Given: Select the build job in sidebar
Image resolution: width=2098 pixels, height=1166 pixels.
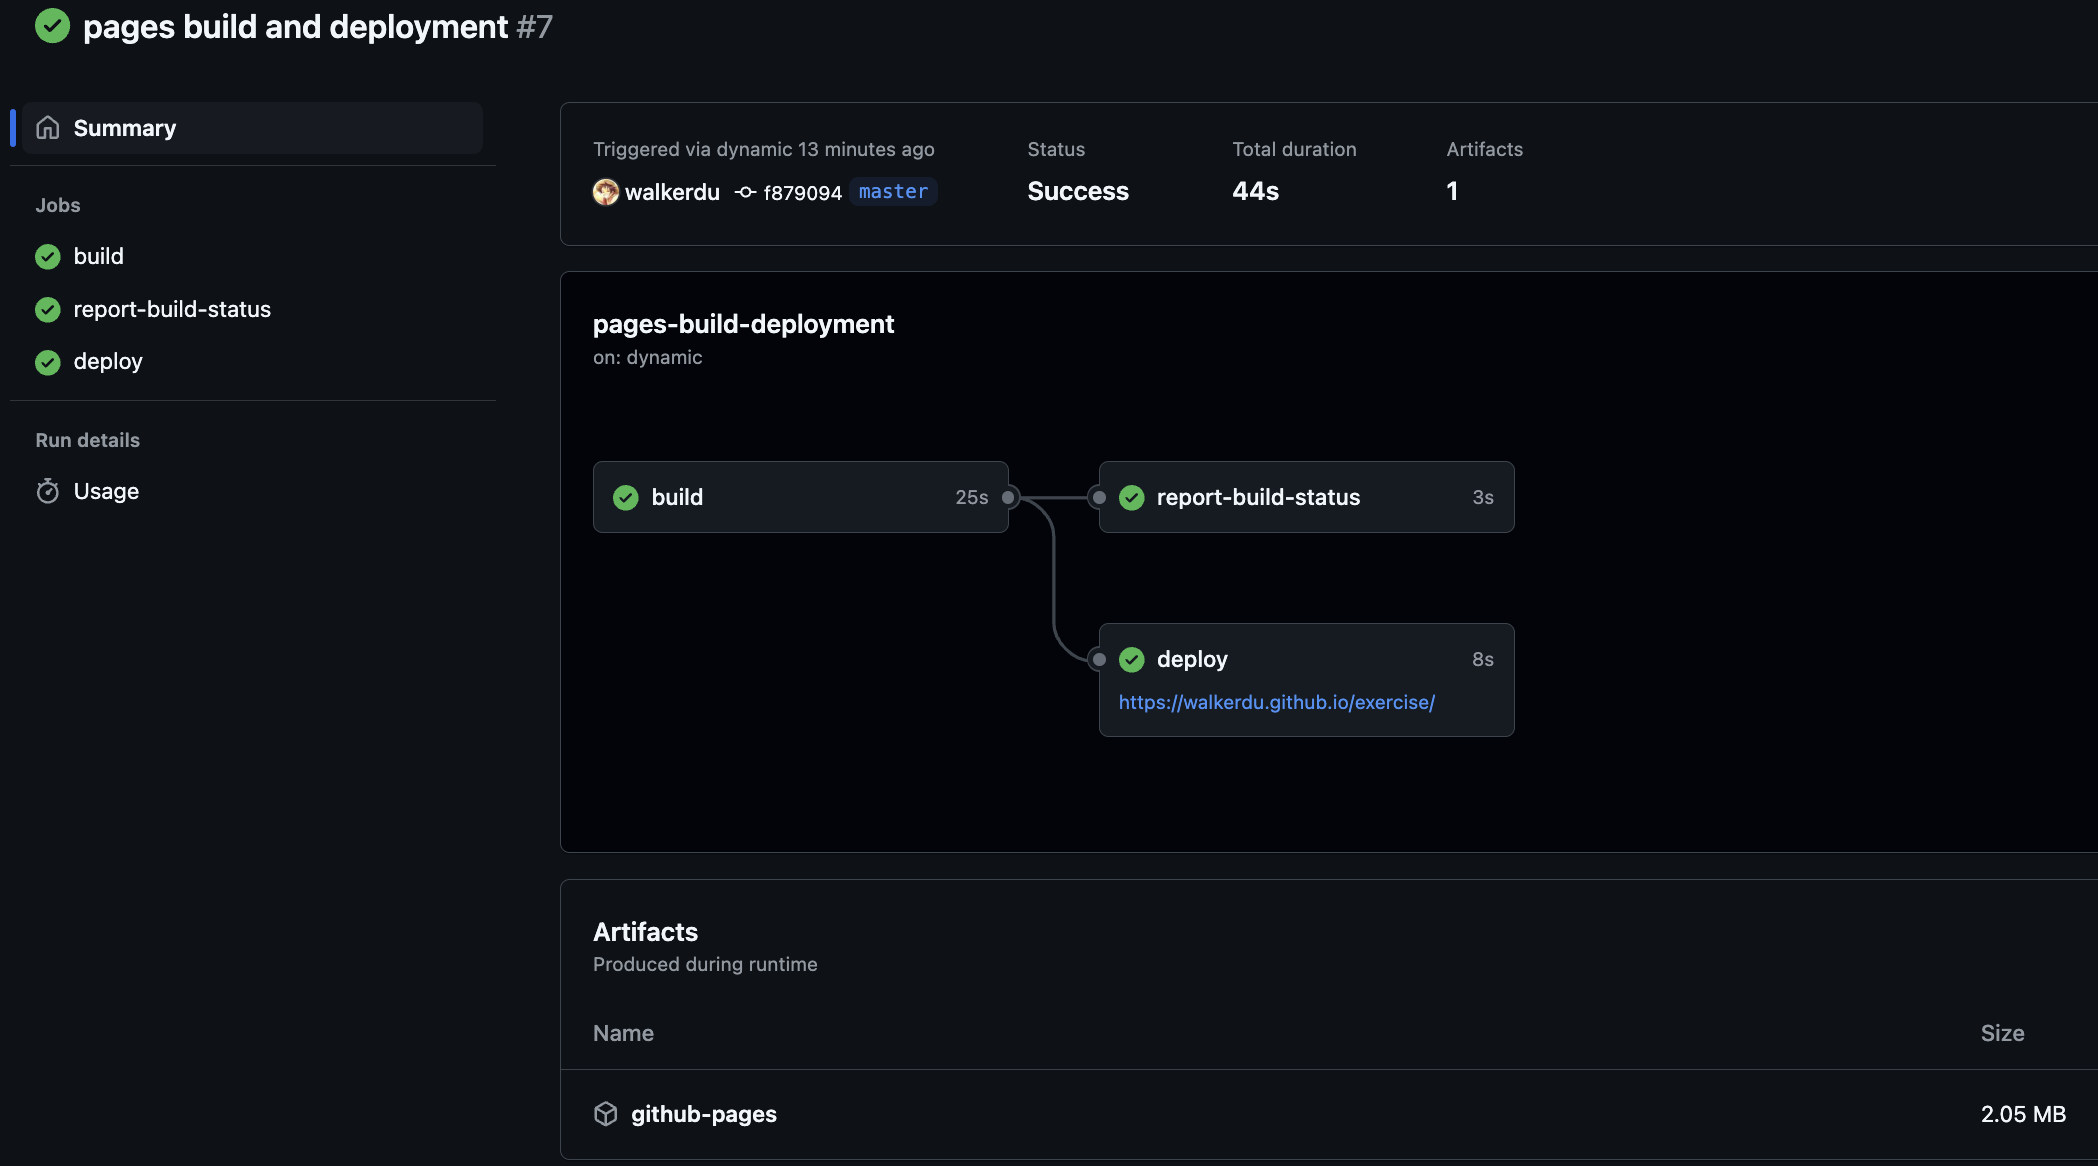Looking at the screenshot, I should click(x=98, y=256).
